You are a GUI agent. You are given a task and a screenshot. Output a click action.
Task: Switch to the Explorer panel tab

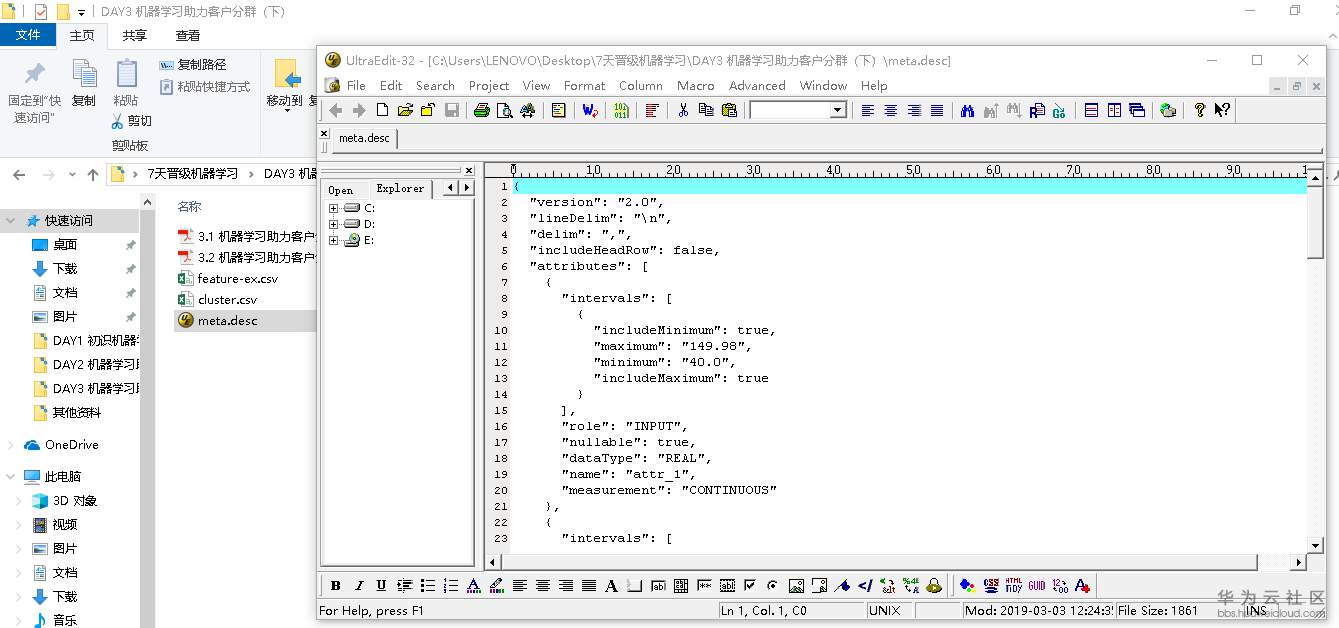click(x=399, y=189)
